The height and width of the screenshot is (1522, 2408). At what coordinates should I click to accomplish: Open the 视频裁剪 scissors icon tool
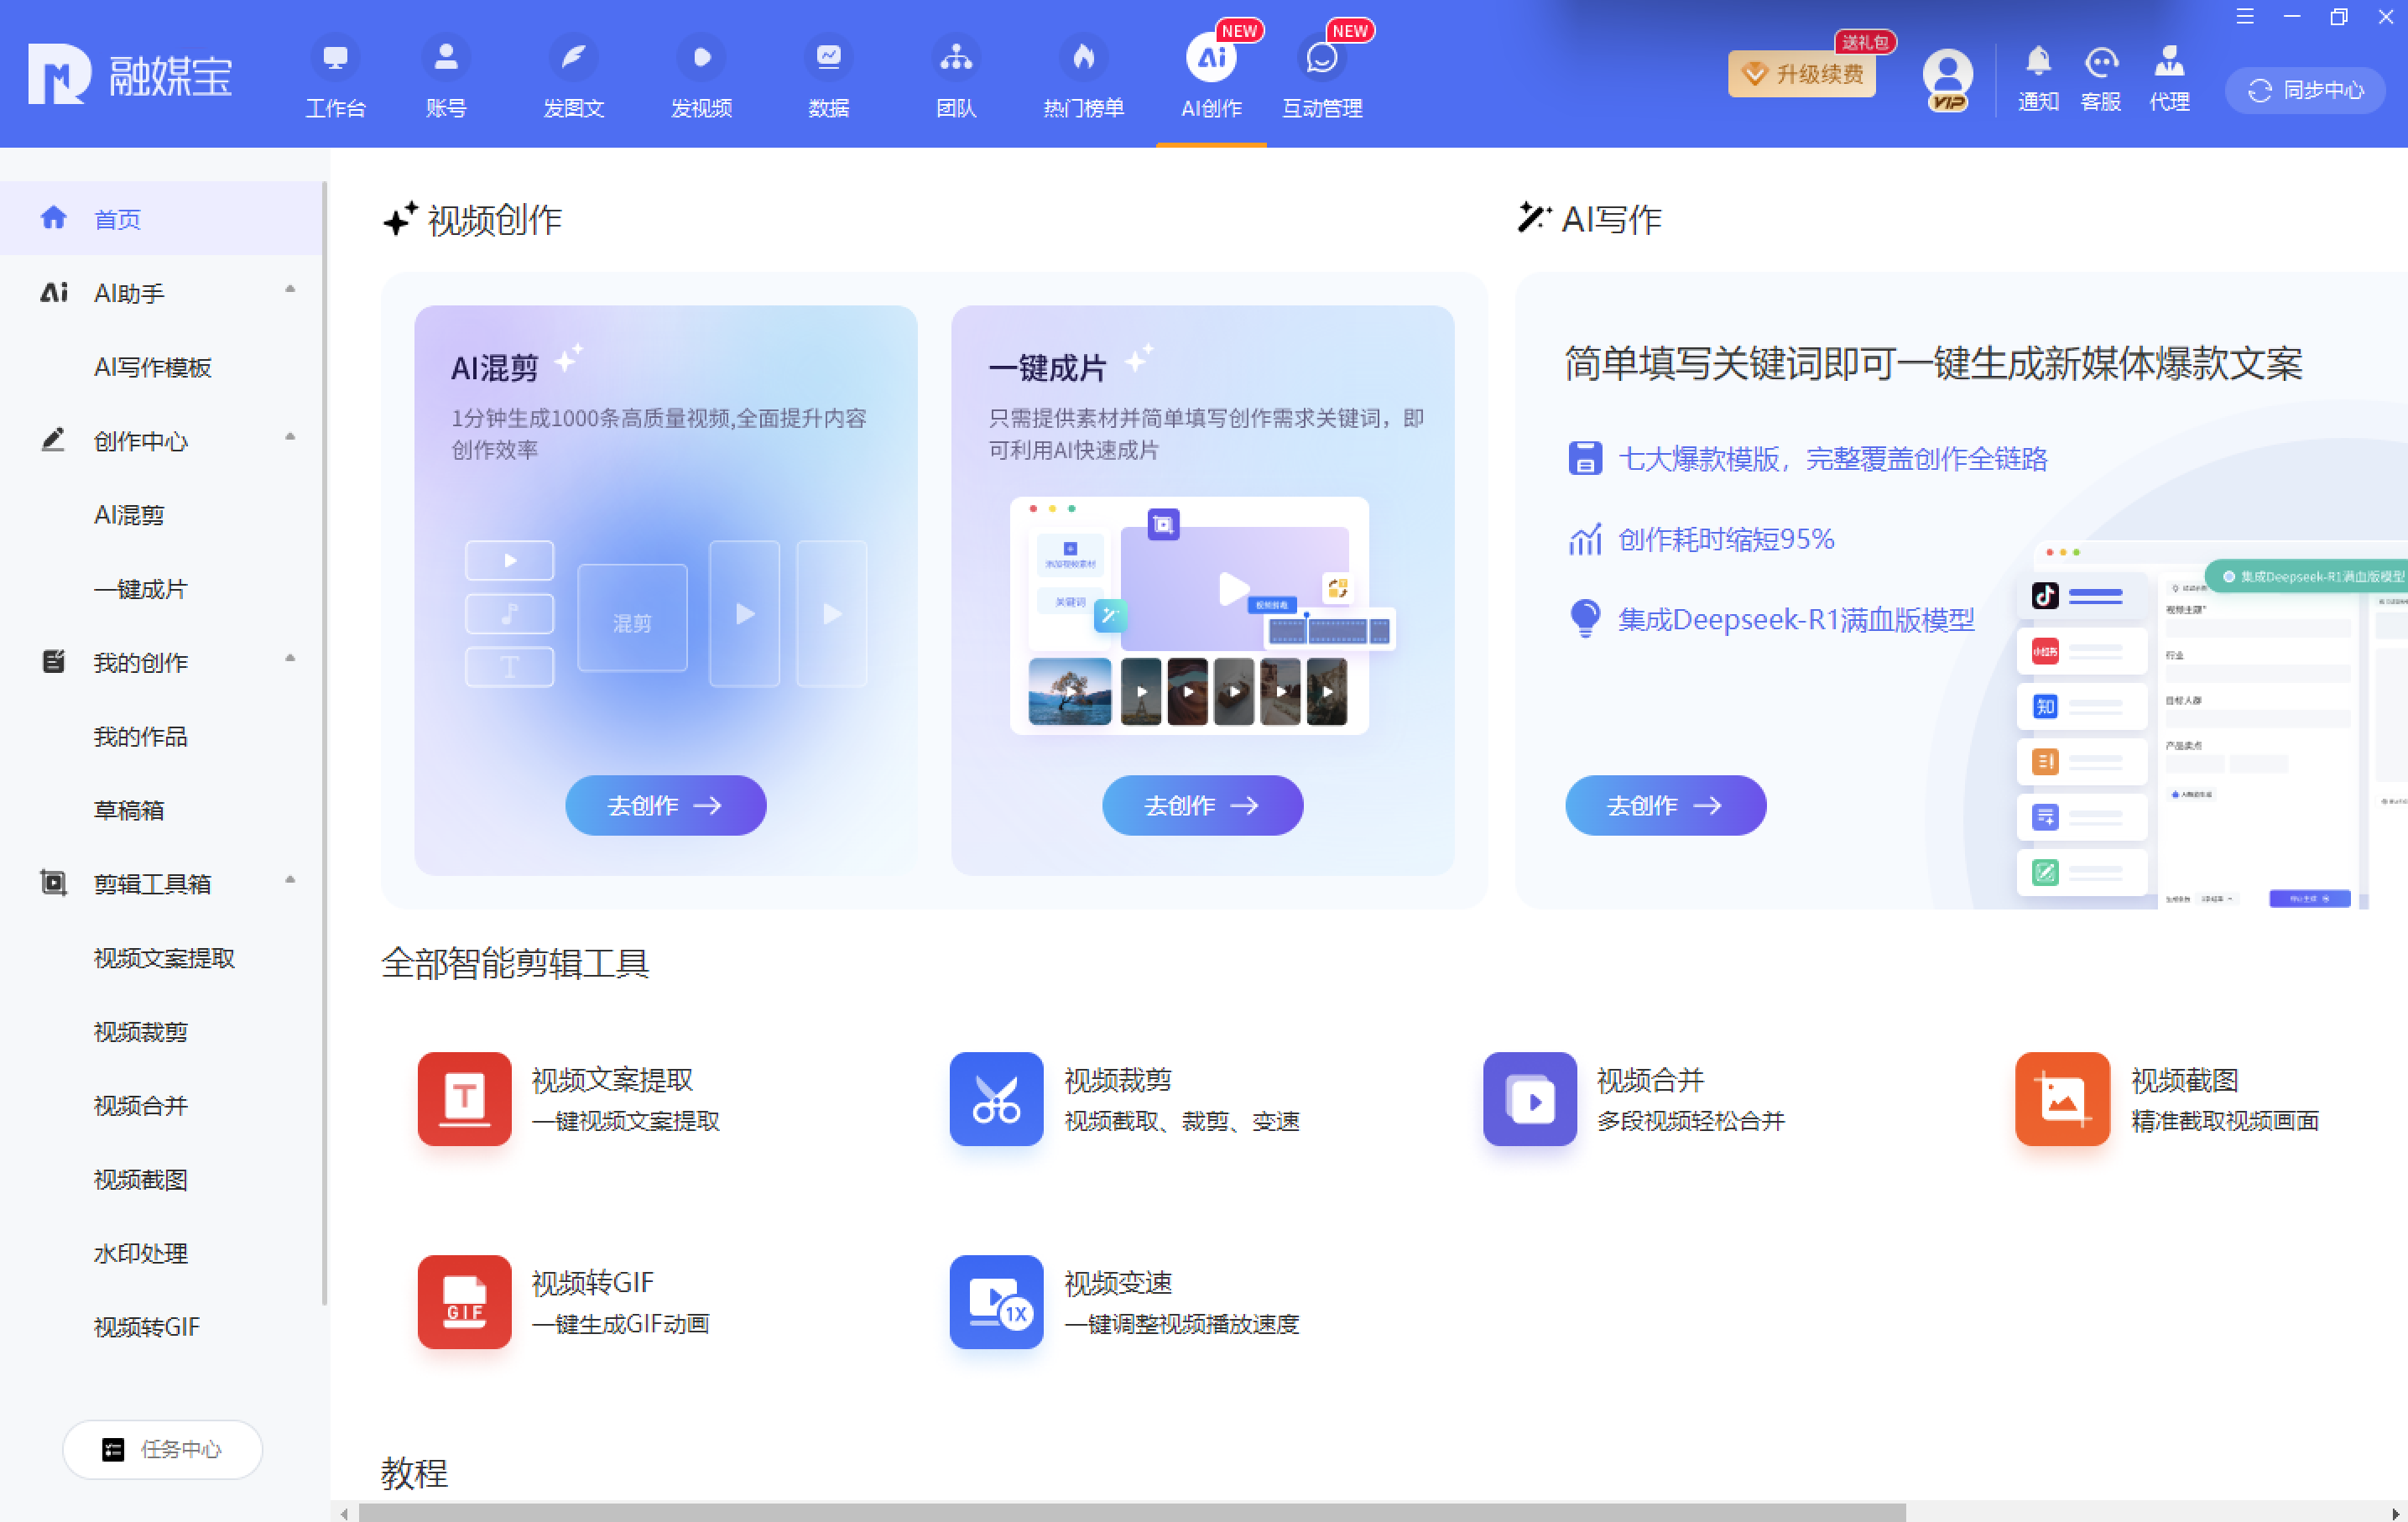pyautogui.click(x=996, y=1098)
